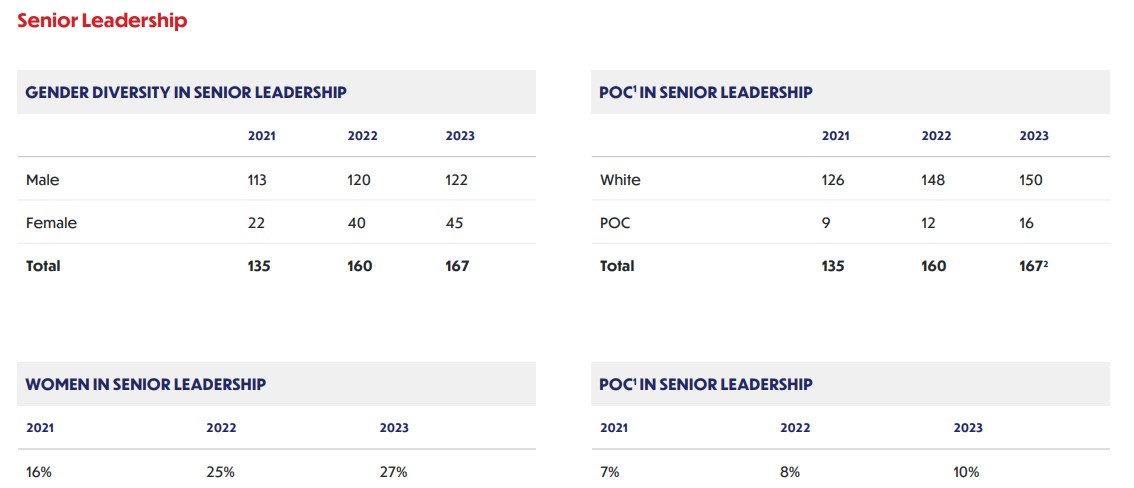This screenshot has height=488, width=1134.
Task: Click the Female count of 40
Action: (359, 223)
